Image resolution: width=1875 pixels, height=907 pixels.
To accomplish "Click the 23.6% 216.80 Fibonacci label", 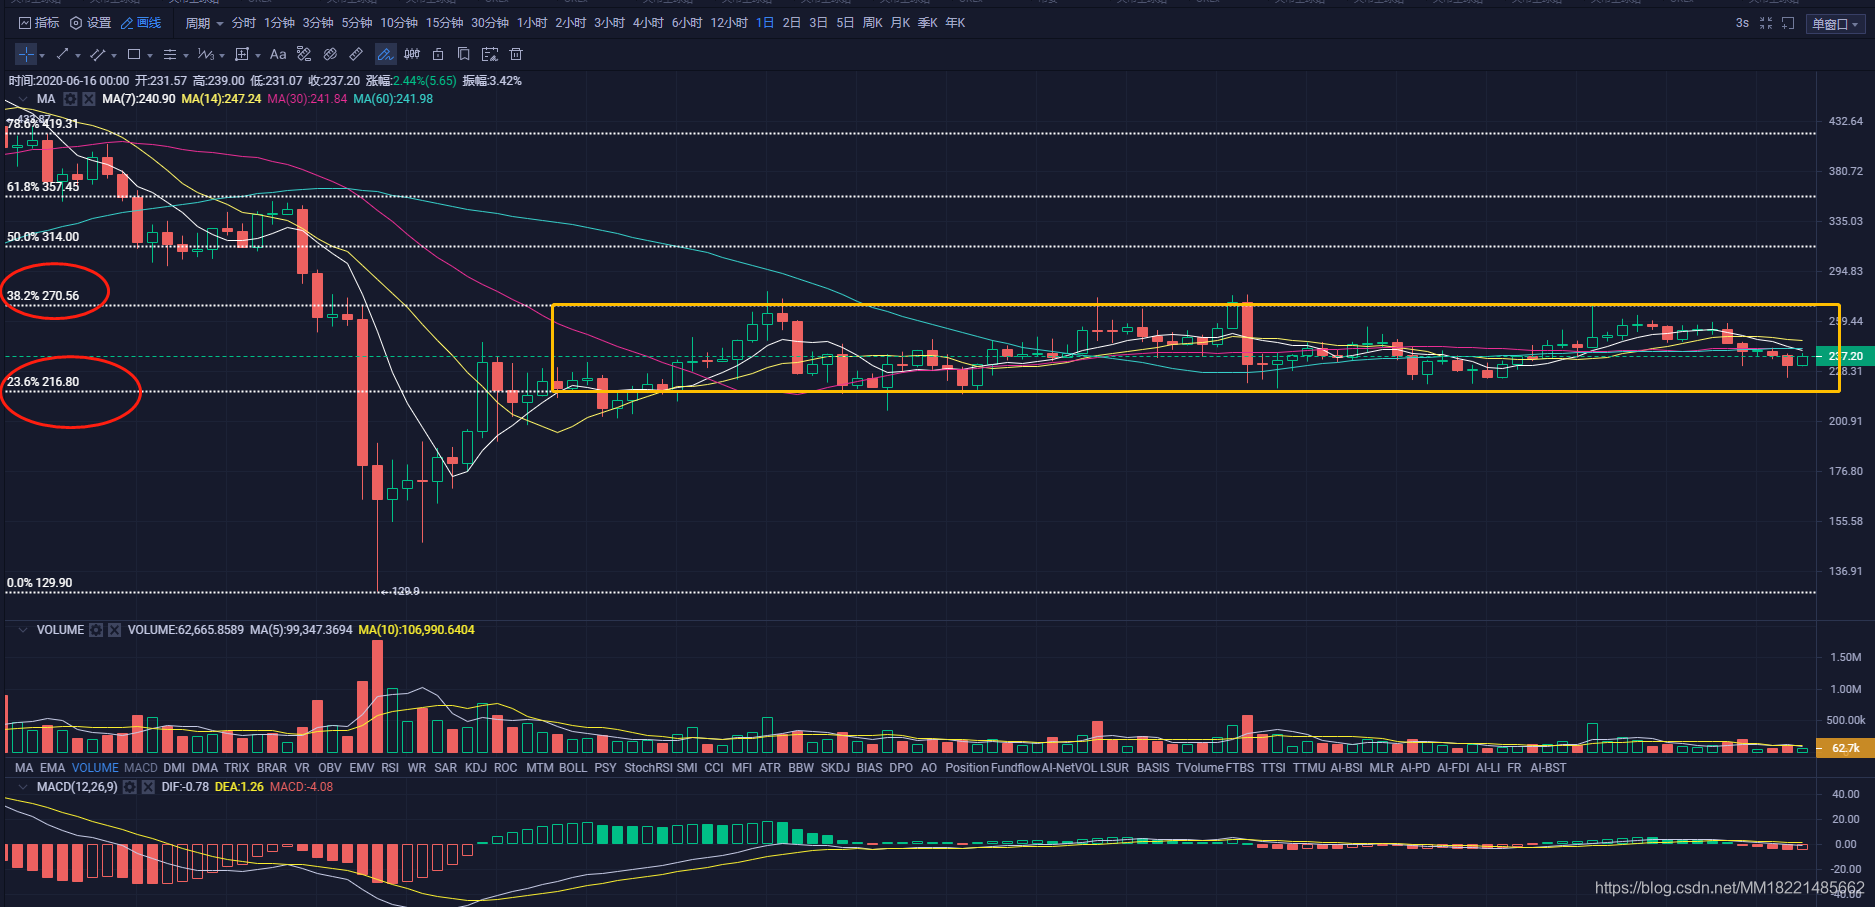I will click(43, 382).
